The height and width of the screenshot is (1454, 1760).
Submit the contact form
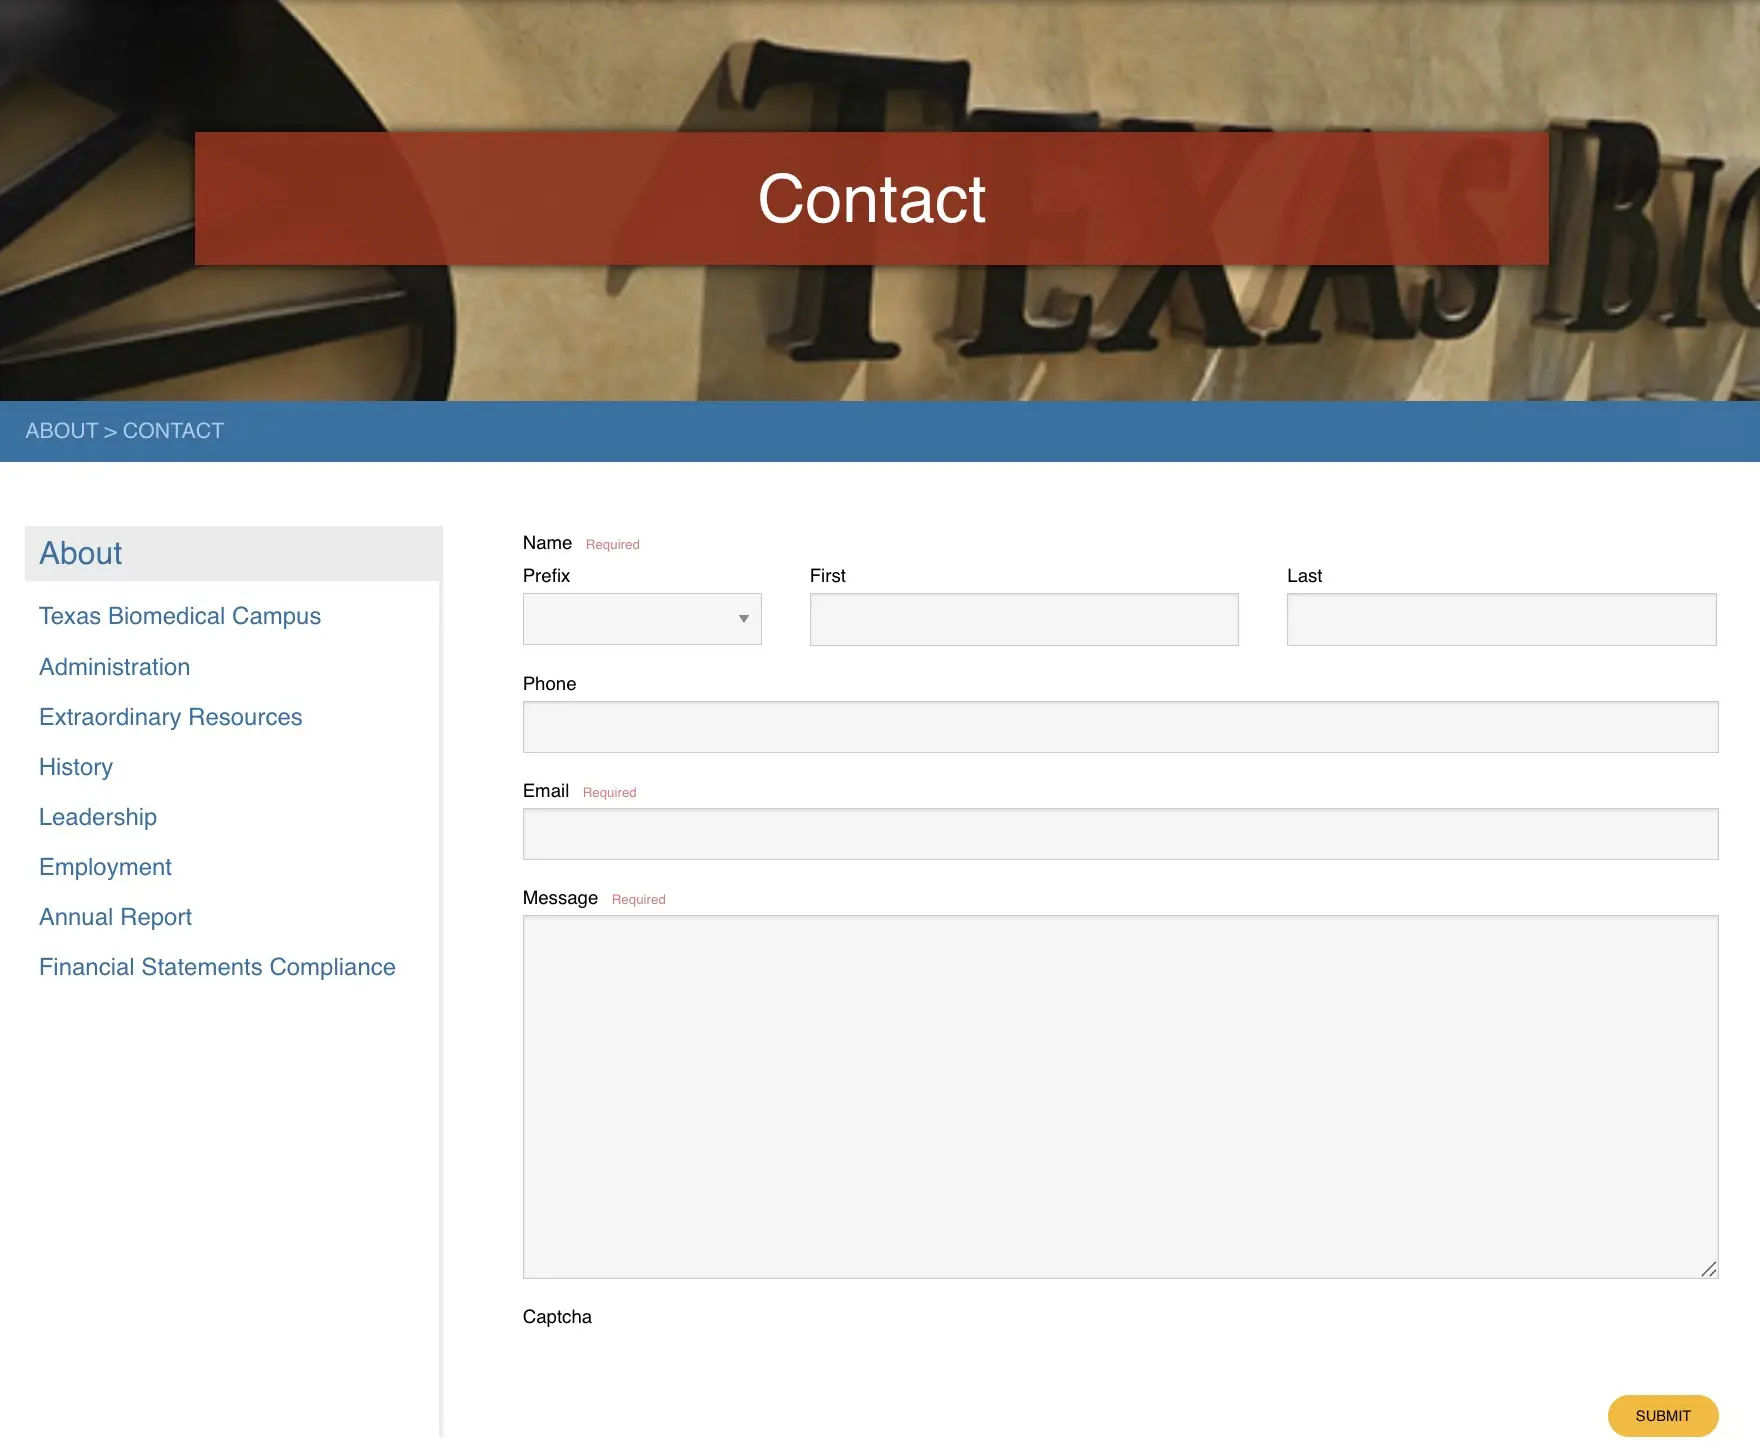pyautogui.click(x=1663, y=1416)
